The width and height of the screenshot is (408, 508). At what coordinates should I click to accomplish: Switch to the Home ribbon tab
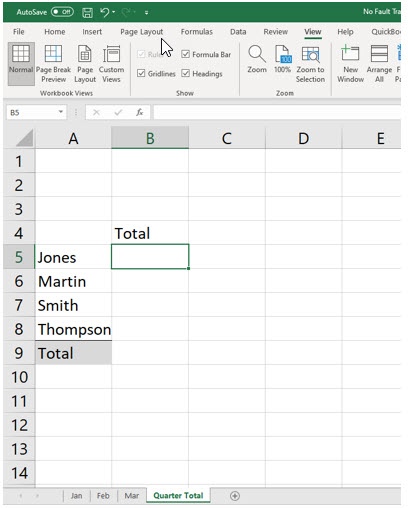(55, 32)
